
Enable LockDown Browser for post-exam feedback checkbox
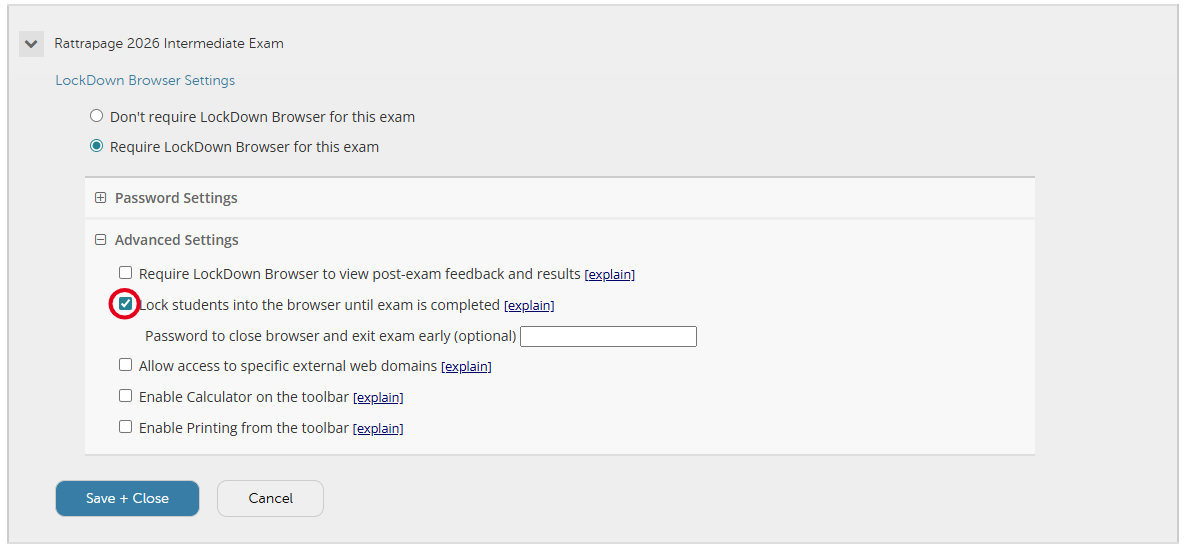(x=126, y=273)
